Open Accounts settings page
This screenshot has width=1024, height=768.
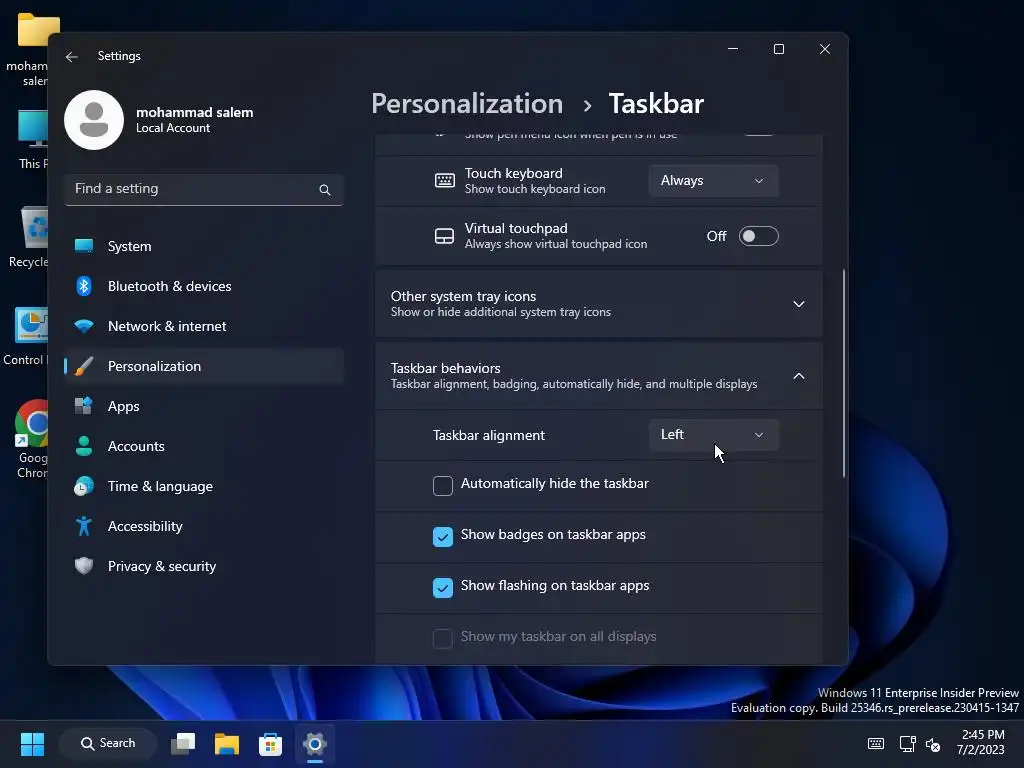204,446
